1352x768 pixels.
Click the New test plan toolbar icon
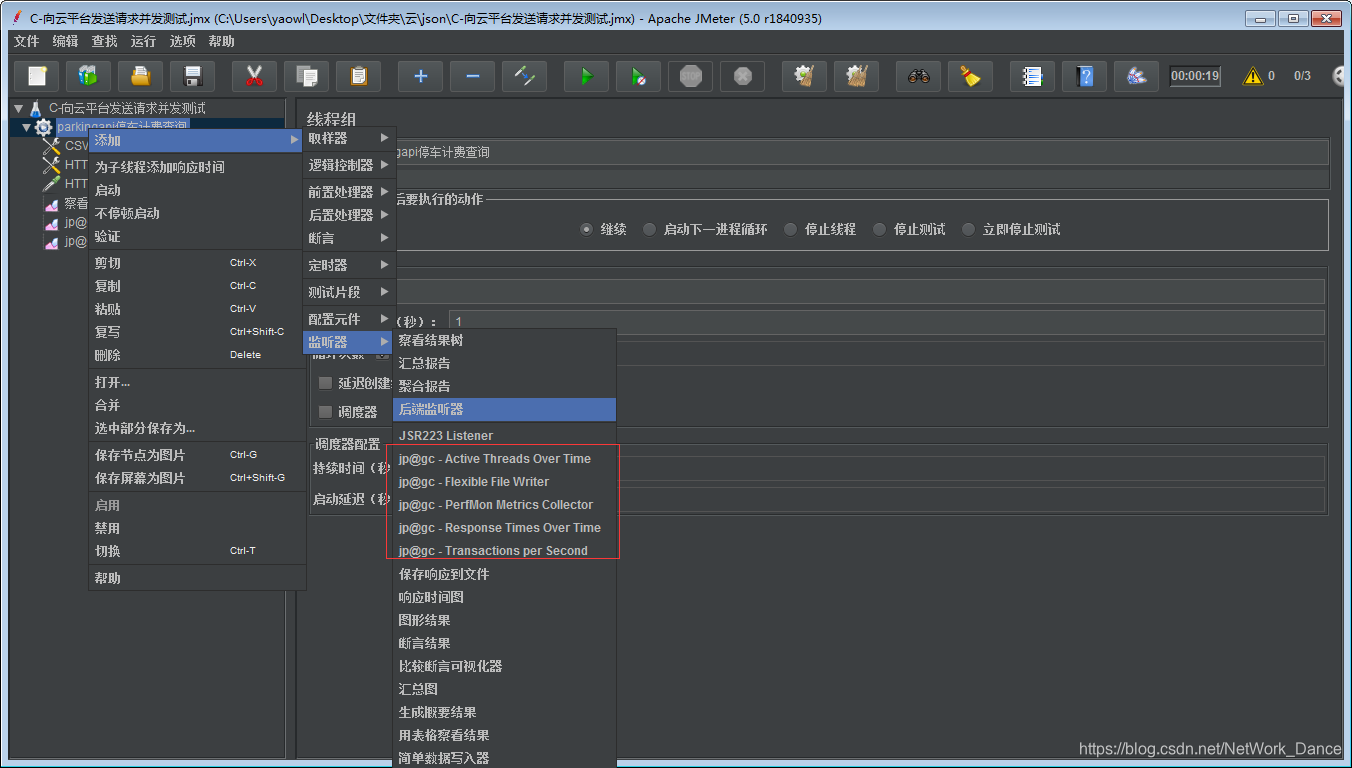[37, 76]
